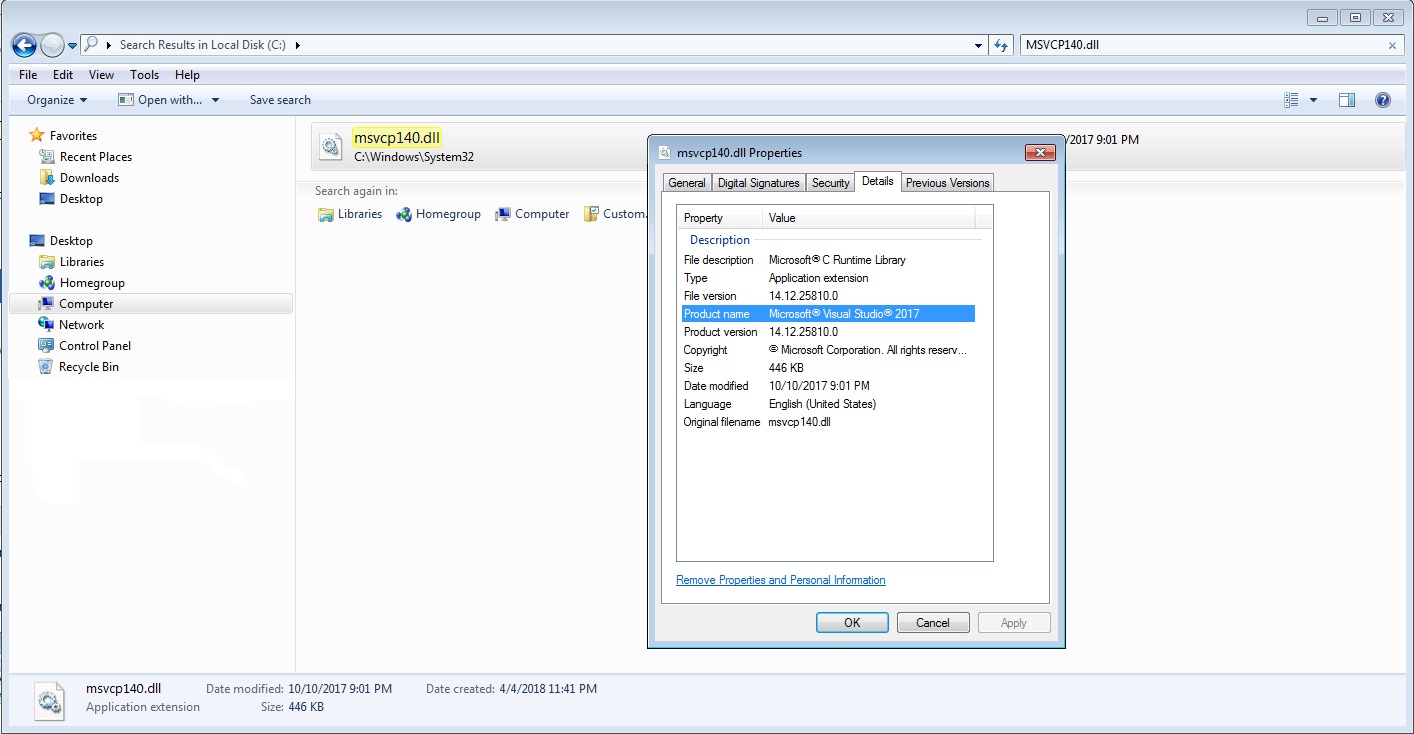1414x734 pixels.
Task: Clear the MSVCP140.dll search box
Action: click(x=1393, y=45)
